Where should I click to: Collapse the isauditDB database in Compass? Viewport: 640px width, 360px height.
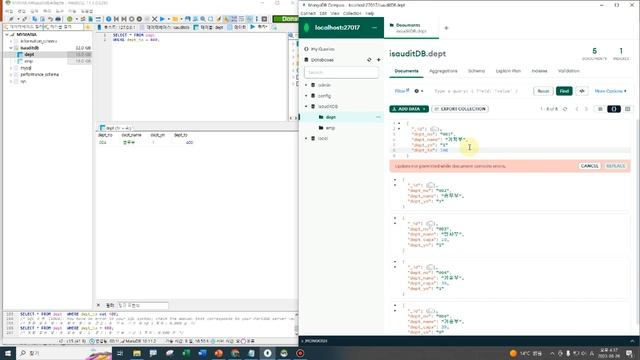point(306,106)
